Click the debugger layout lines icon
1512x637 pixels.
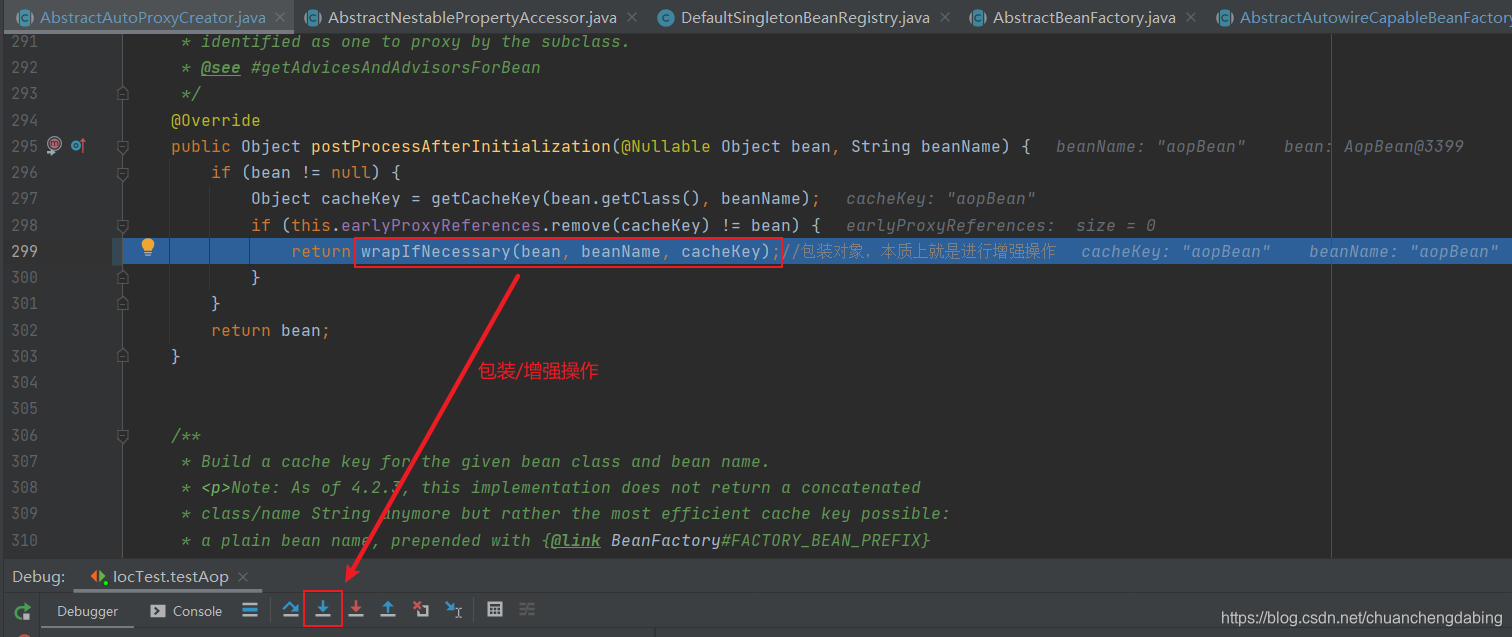[x=250, y=609]
